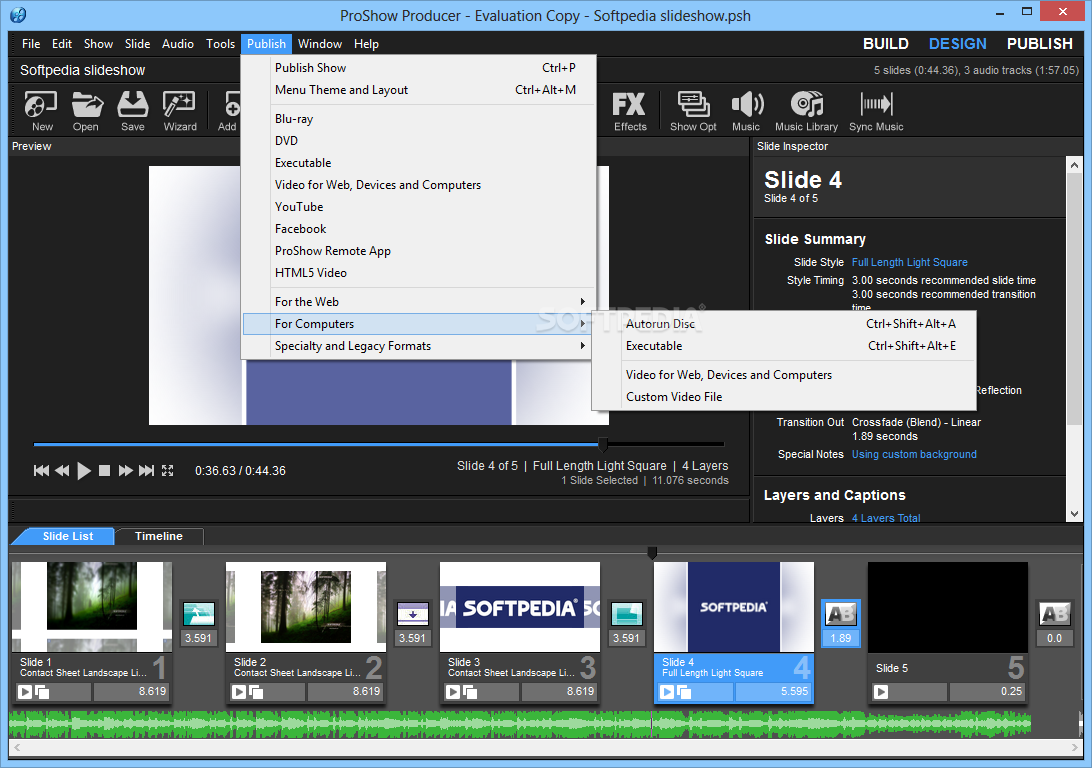Select Slide 1 thumbnail
The image size is (1092, 768).
[x=92, y=606]
